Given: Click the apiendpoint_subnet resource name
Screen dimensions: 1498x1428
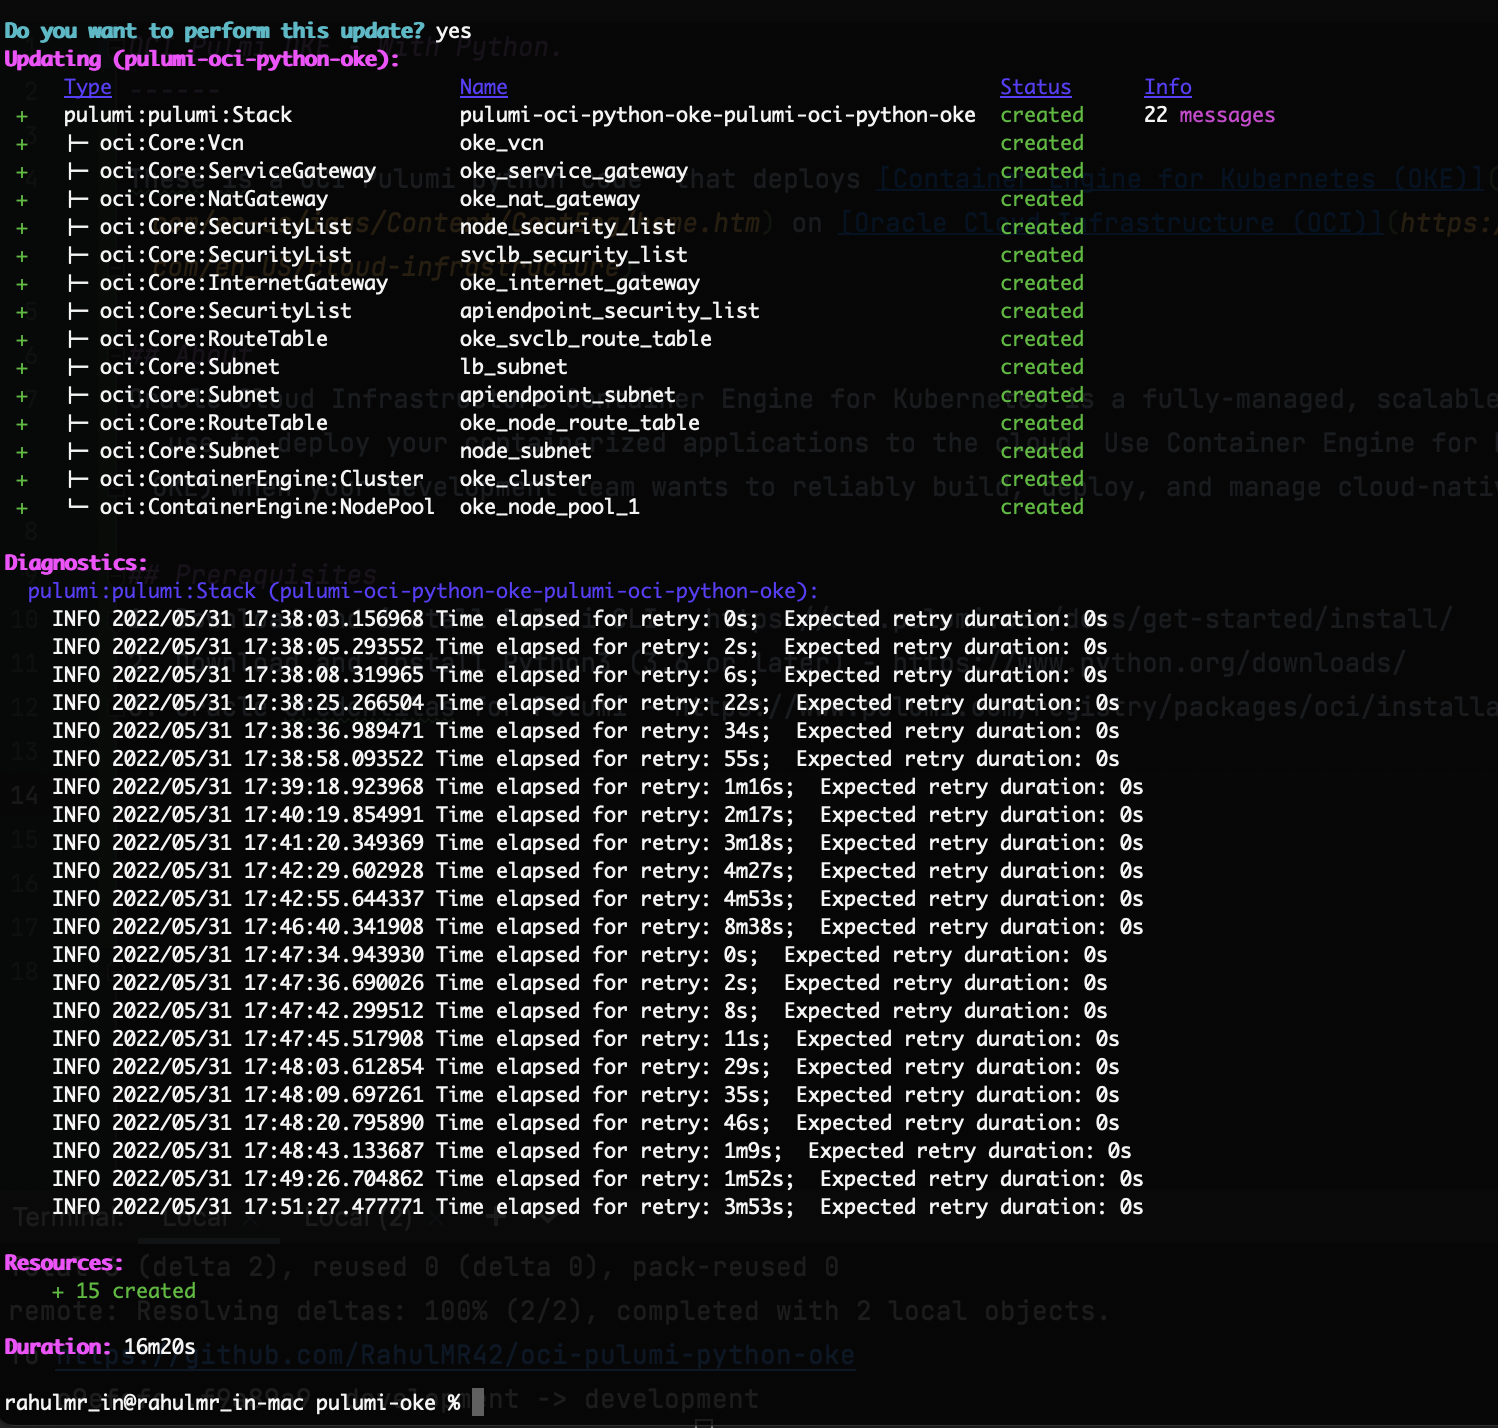Looking at the screenshot, I should tap(568, 395).
